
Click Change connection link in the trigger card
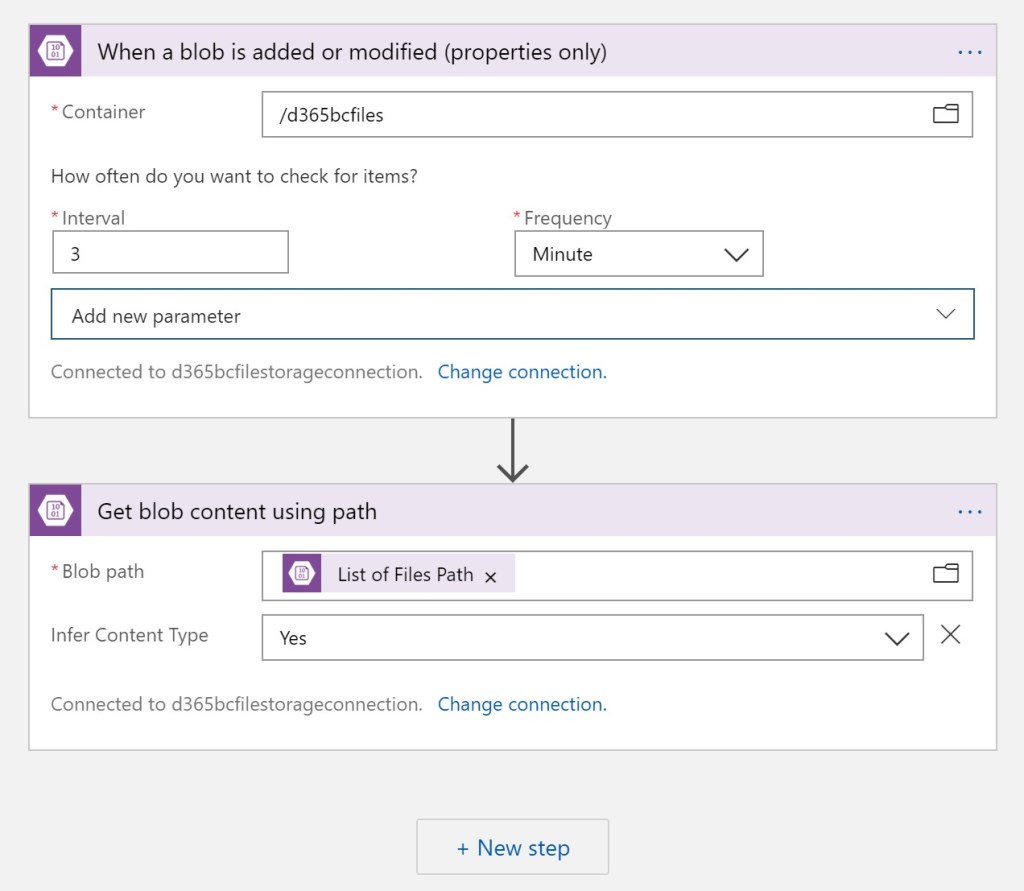point(521,372)
